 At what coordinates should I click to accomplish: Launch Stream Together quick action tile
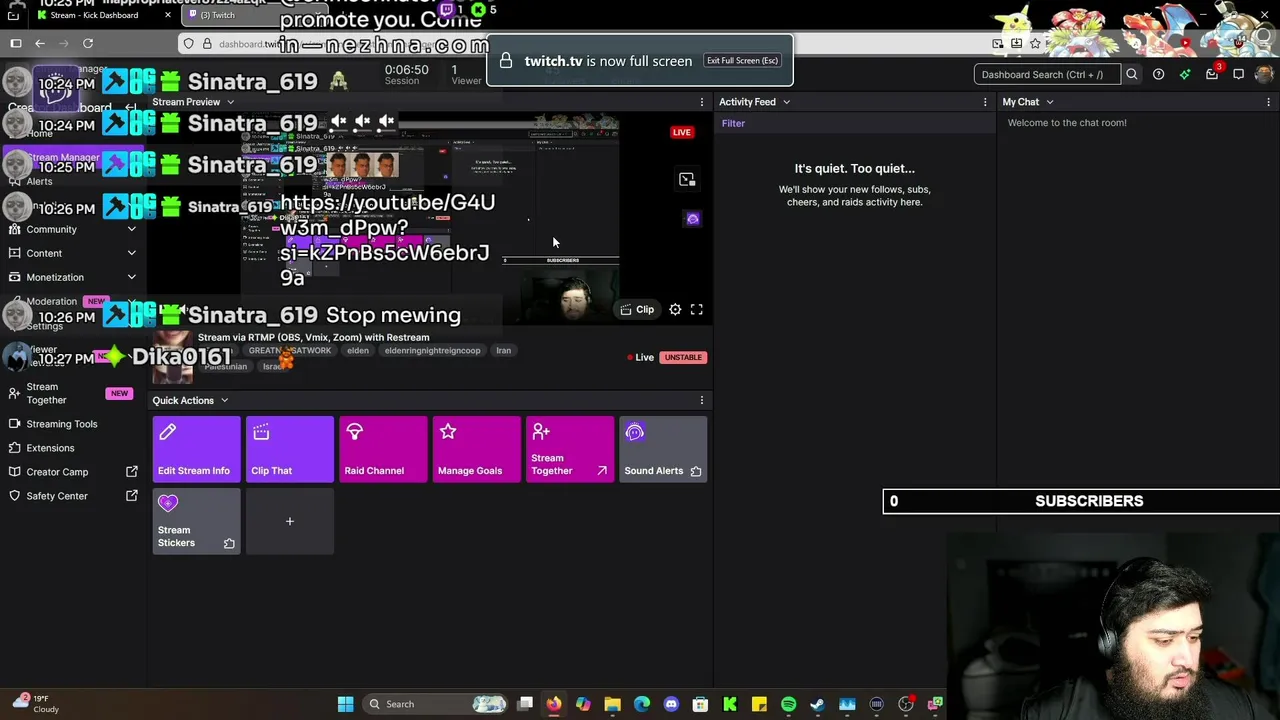click(570, 449)
